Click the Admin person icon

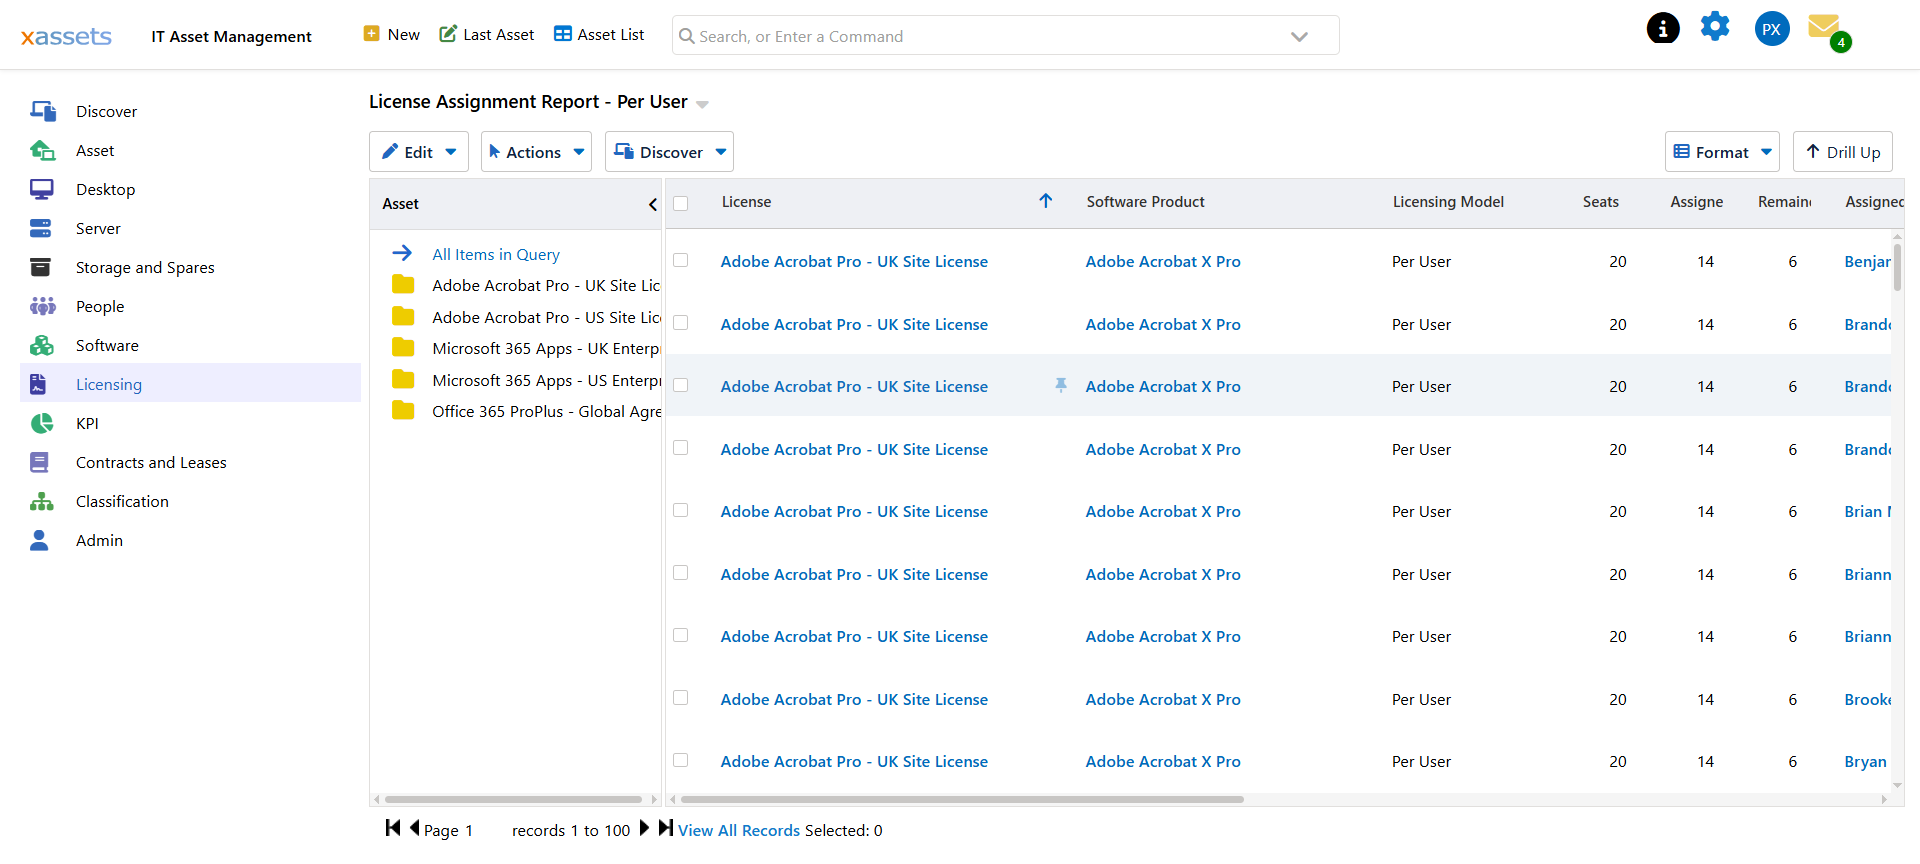(39, 540)
